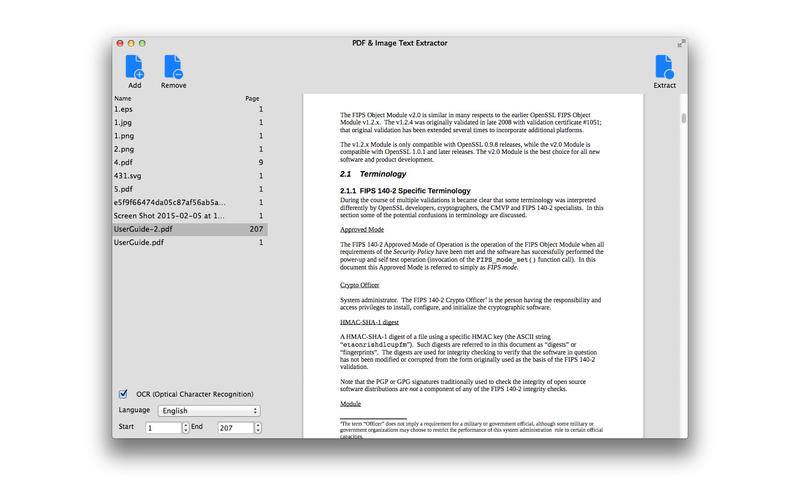
Task: Click the Module underlined heading in preview
Action: point(351,404)
